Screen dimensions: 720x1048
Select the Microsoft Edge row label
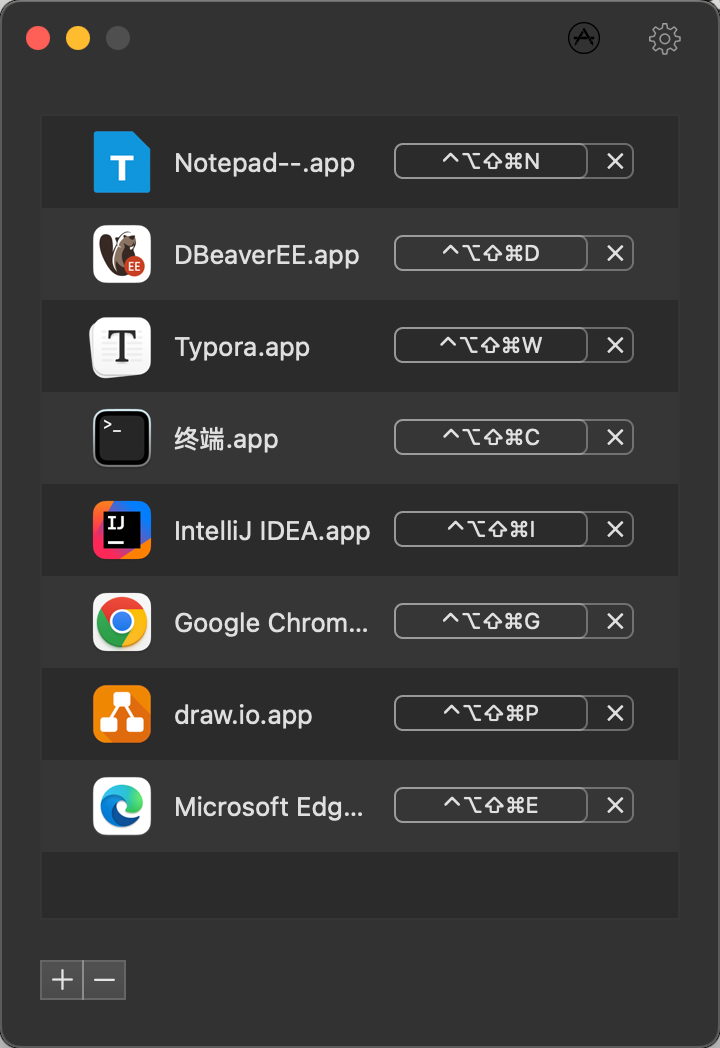(x=269, y=807)
